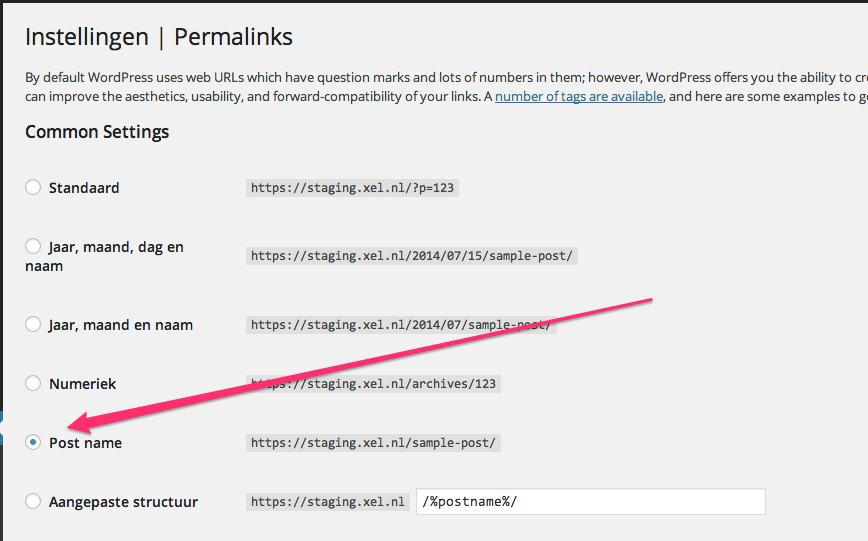868x541 pixels.
Task: Click the 'Aangepaste structuur' label text
Action: (x=123, y=502)
